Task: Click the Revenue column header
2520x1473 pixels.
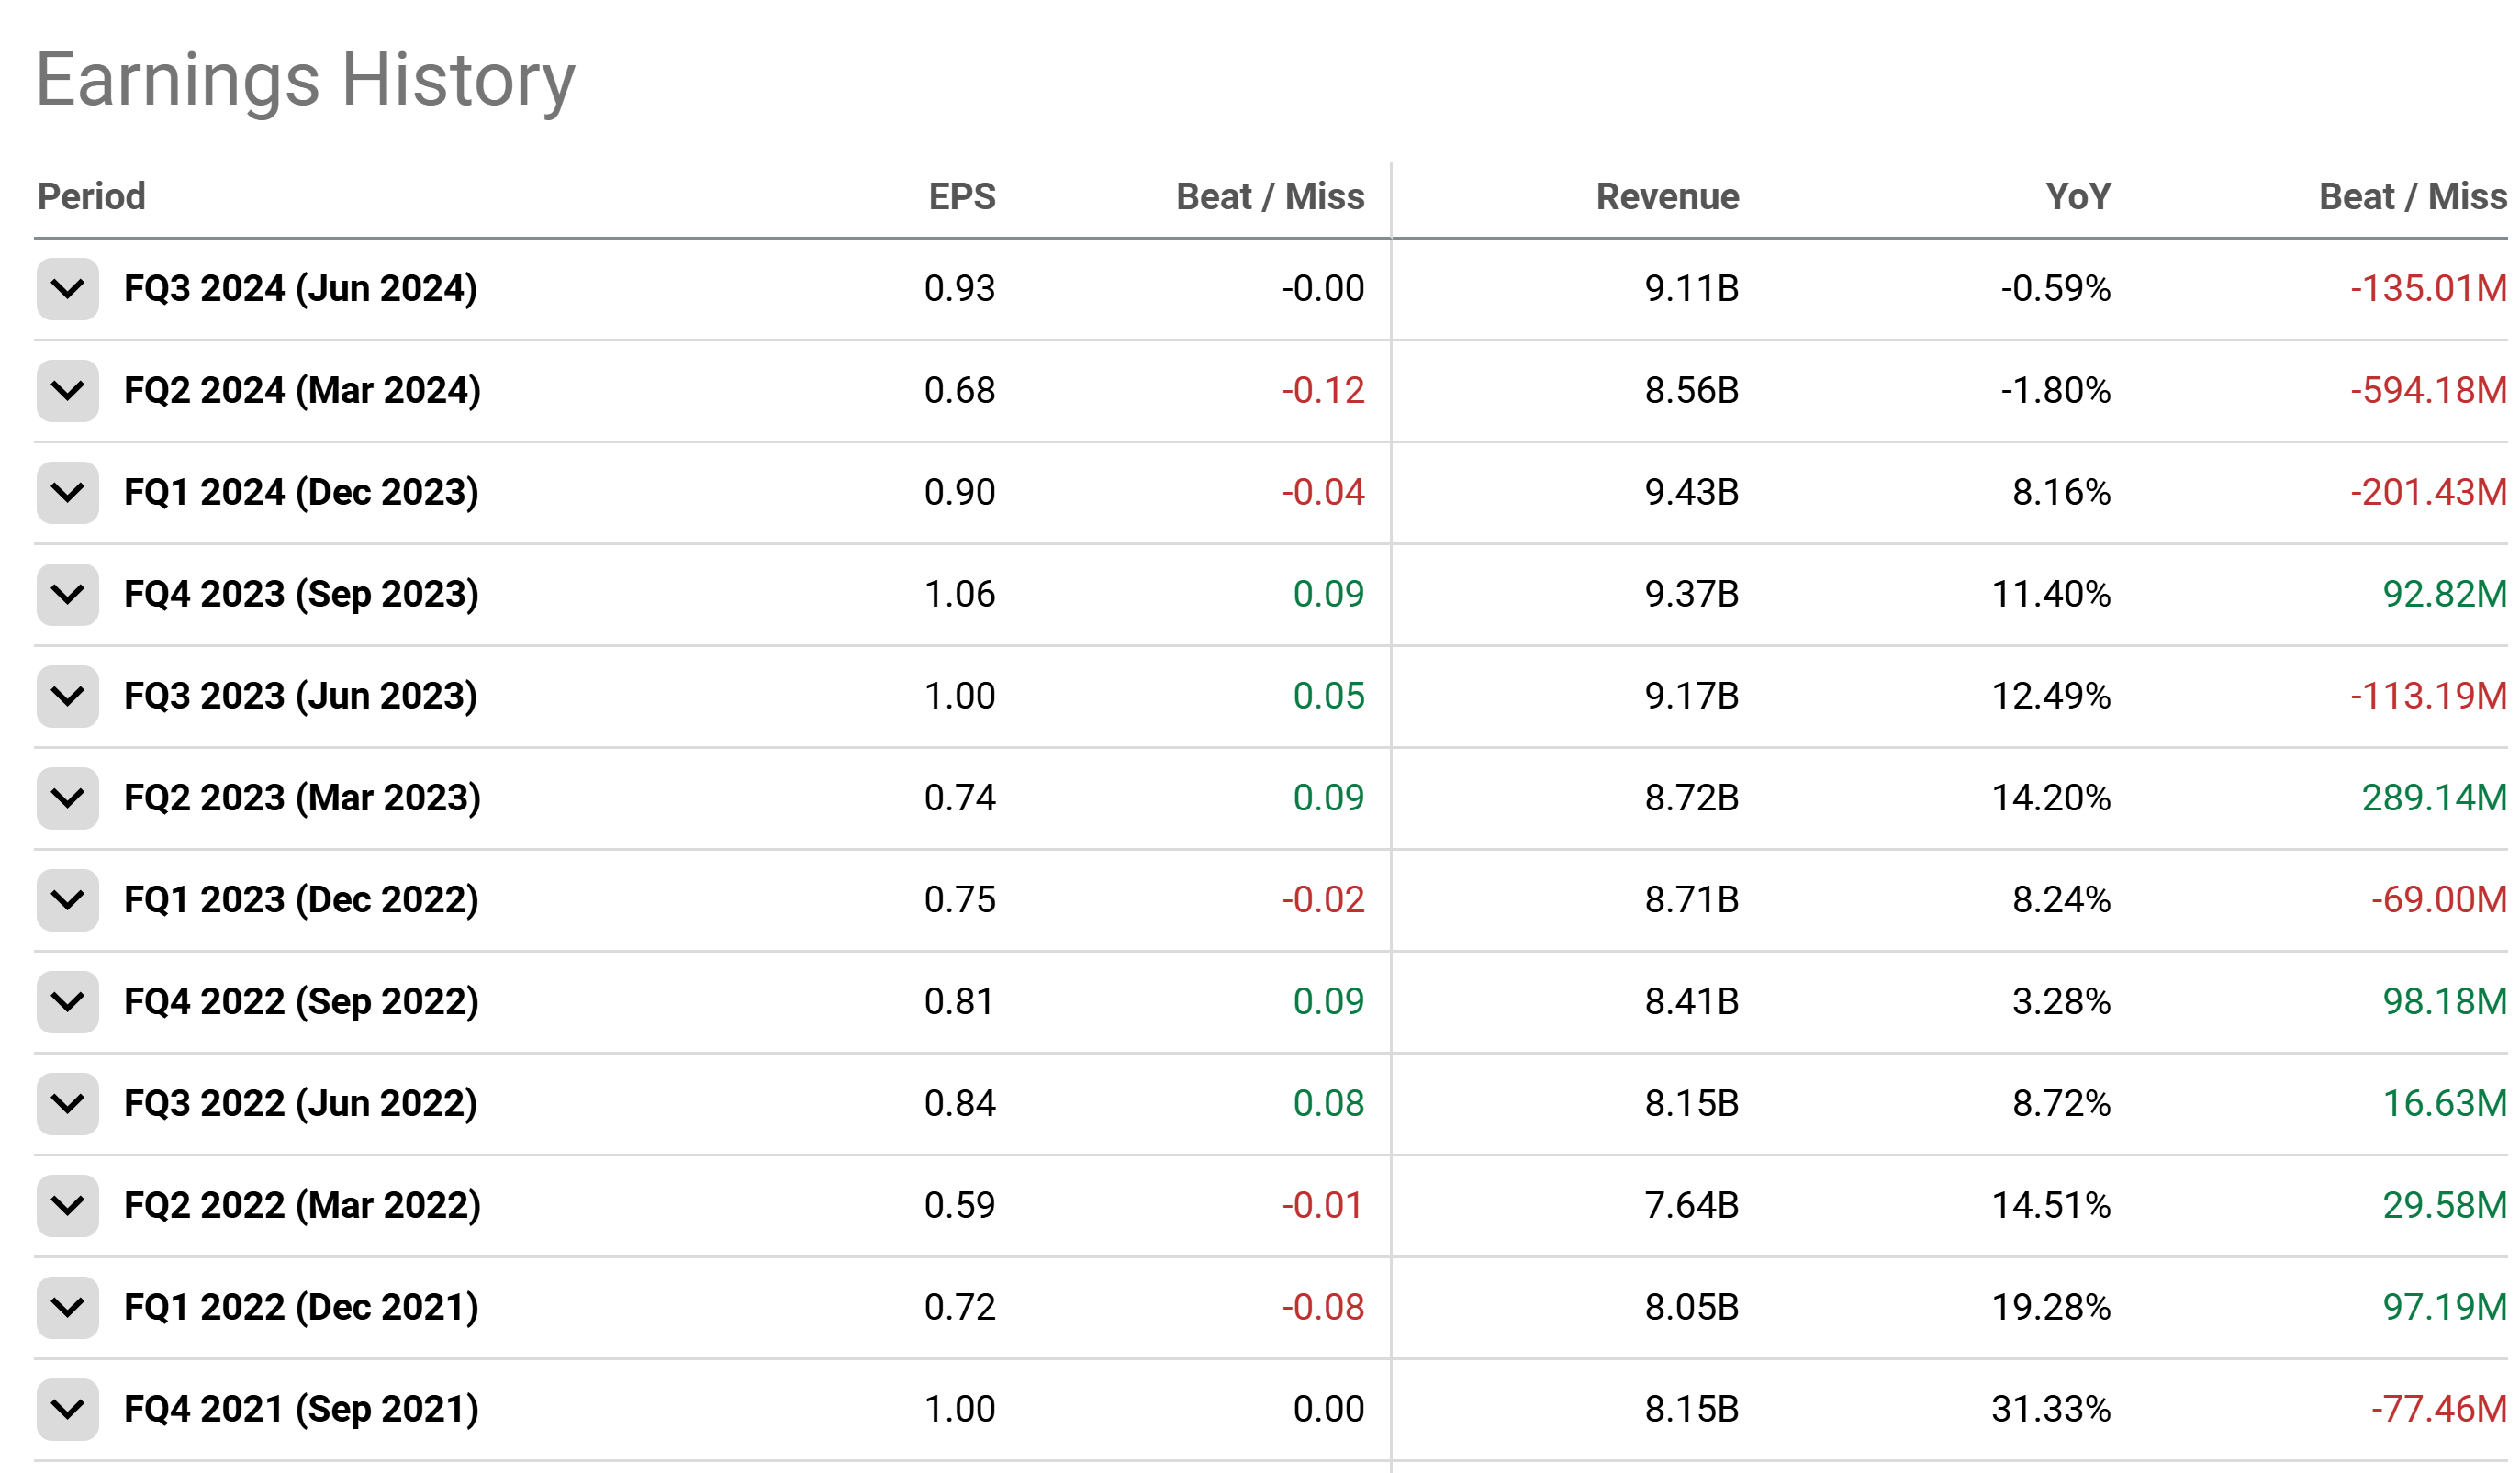Action: coord(1667,196)
